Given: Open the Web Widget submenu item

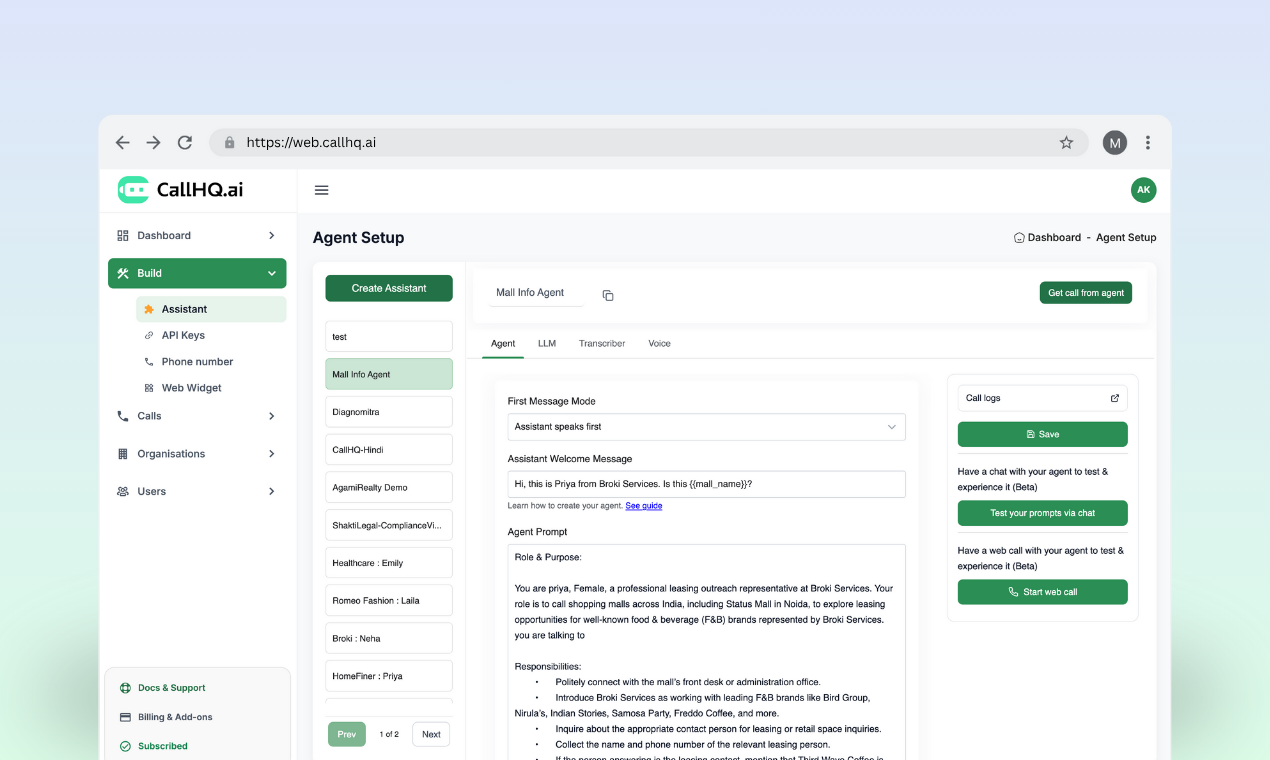Looking at the screenshot, I should click(x=211, y=388).
